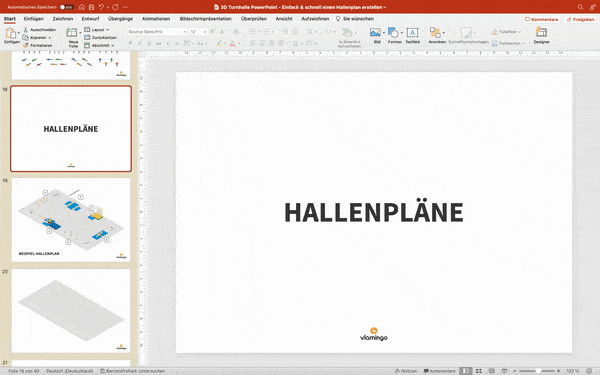Start slideshow icon in the status bar
This screenshot has height=375, width=600.
point(504,371)
